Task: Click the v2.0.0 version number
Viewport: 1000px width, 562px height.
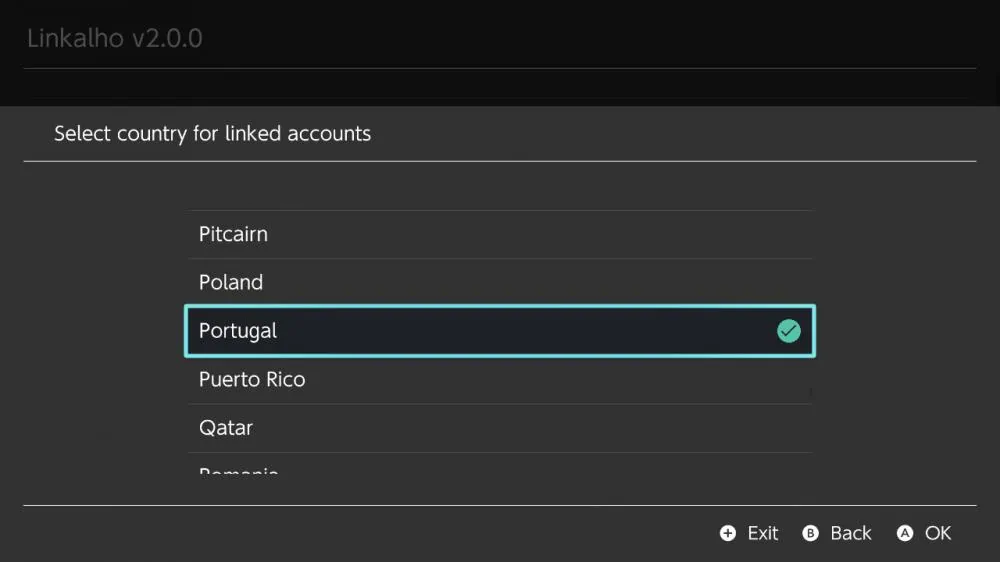Action: [167, 39]
